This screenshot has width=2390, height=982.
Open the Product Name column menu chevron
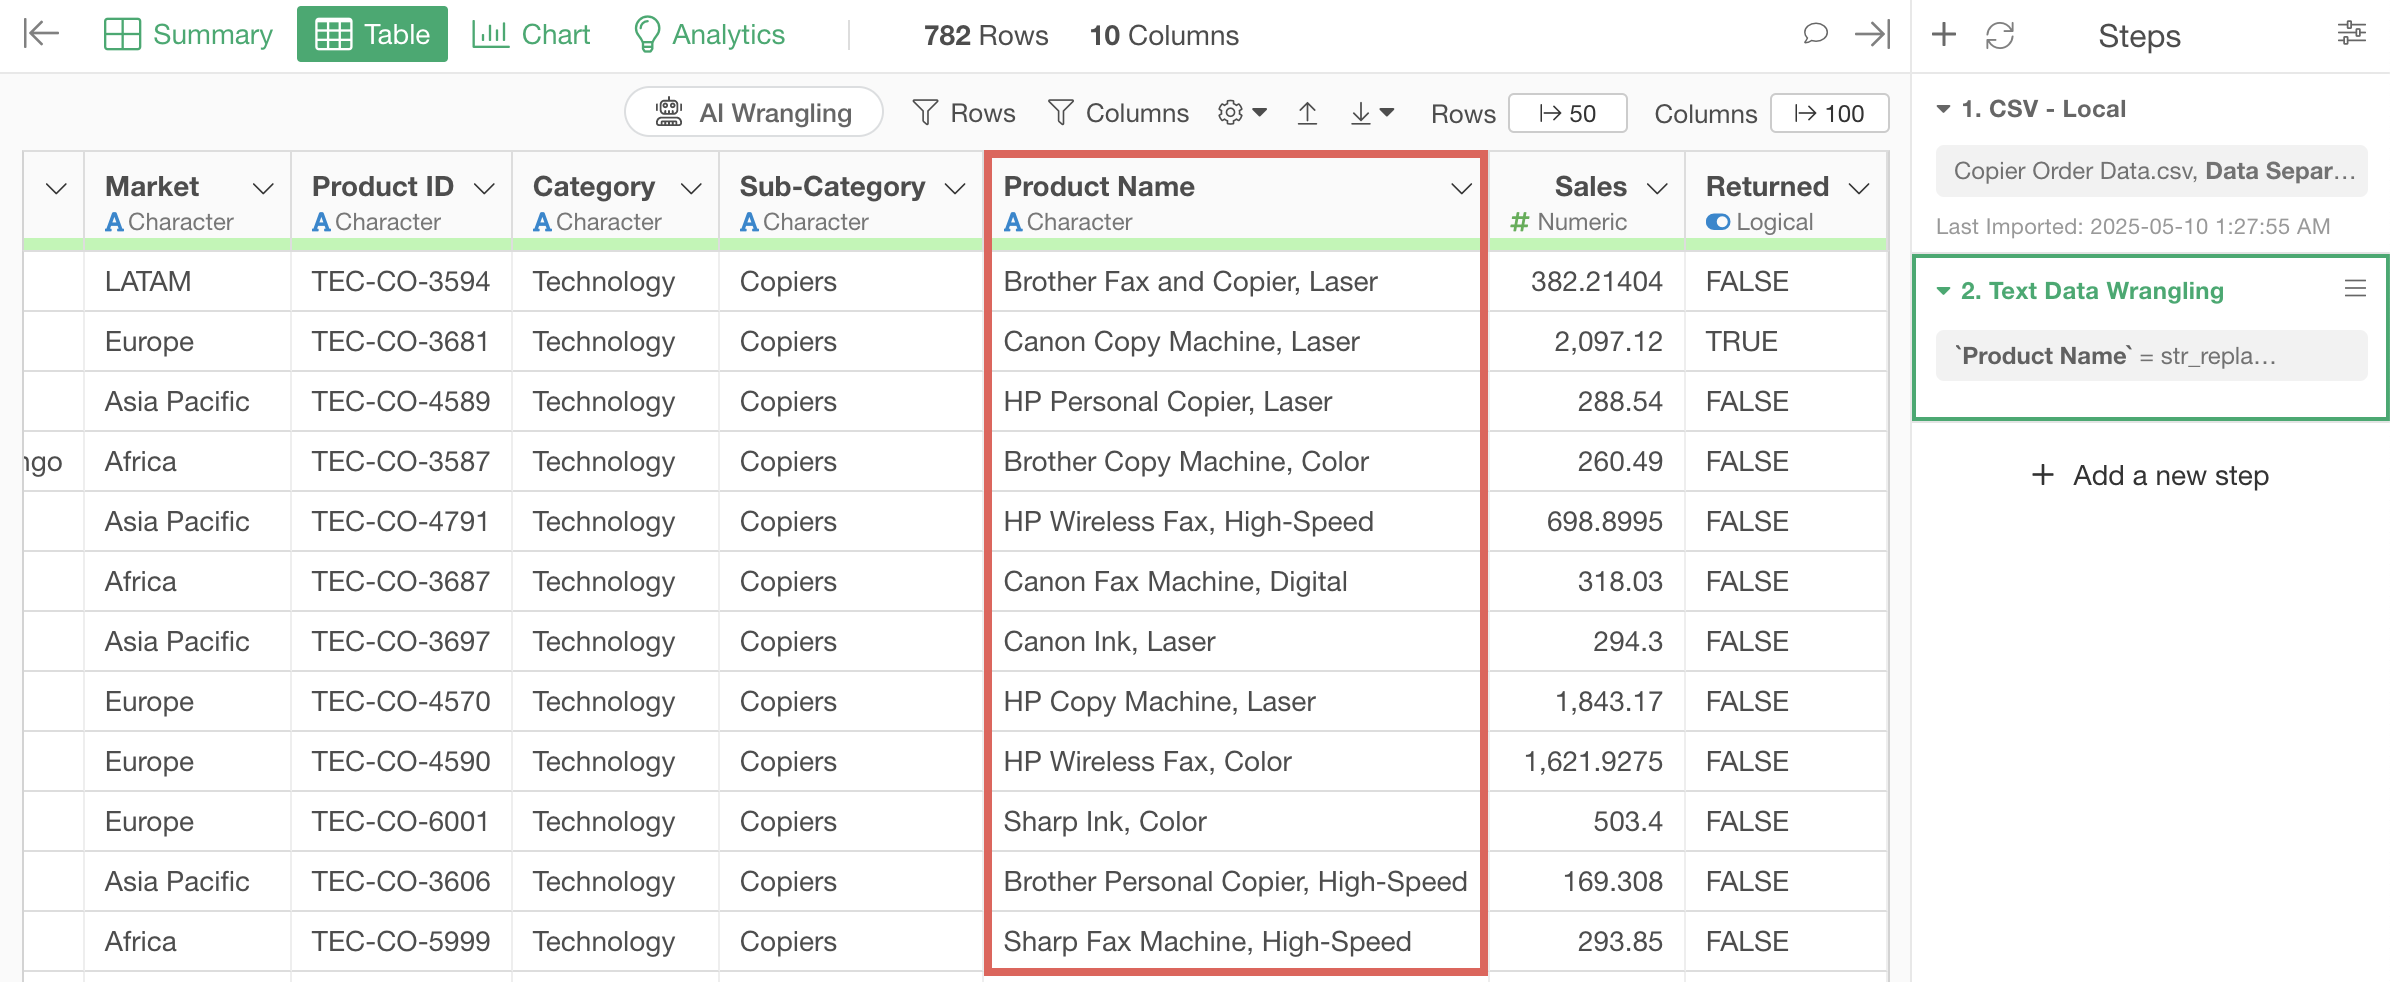click(1461, 188)
